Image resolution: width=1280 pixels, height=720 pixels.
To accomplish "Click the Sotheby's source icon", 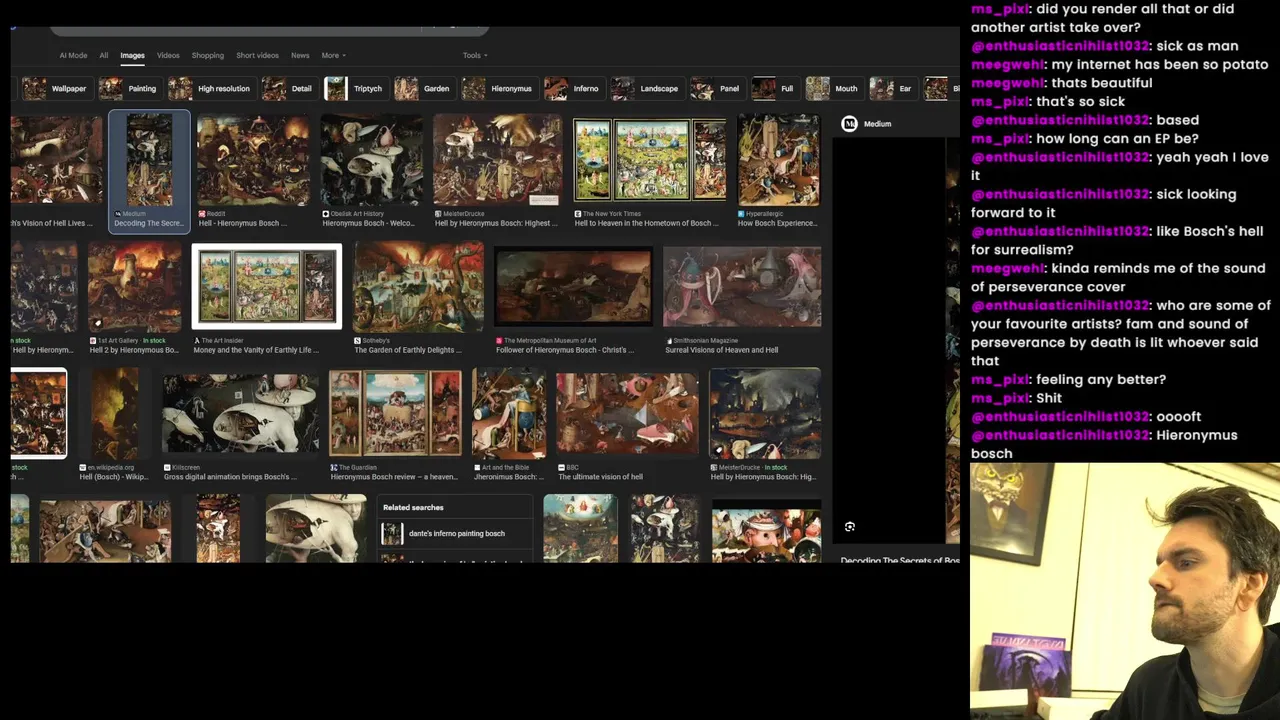I will [358, 340].
